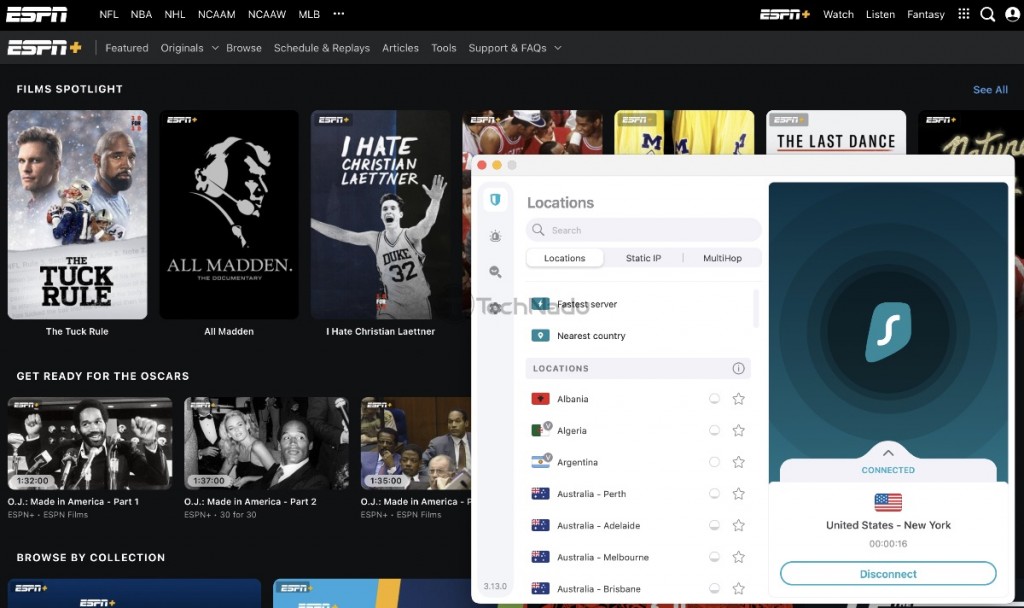Open the Fantasy link
Screen dimensions: 1024x608
(x=925, y=14)
